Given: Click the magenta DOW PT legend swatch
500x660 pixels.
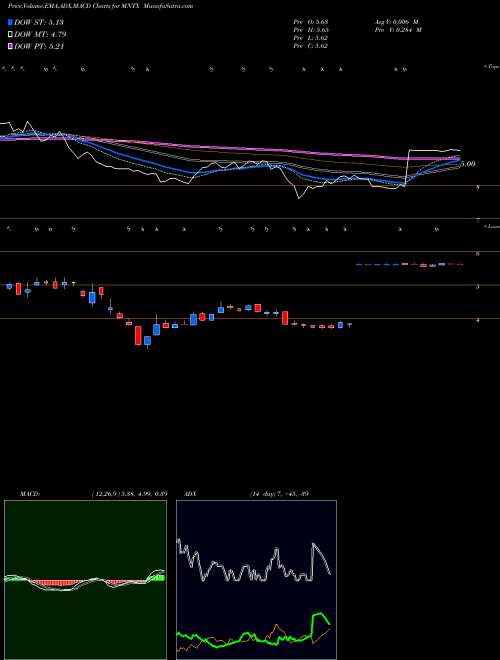Looking at the screenshot, I should coord(11,46).
